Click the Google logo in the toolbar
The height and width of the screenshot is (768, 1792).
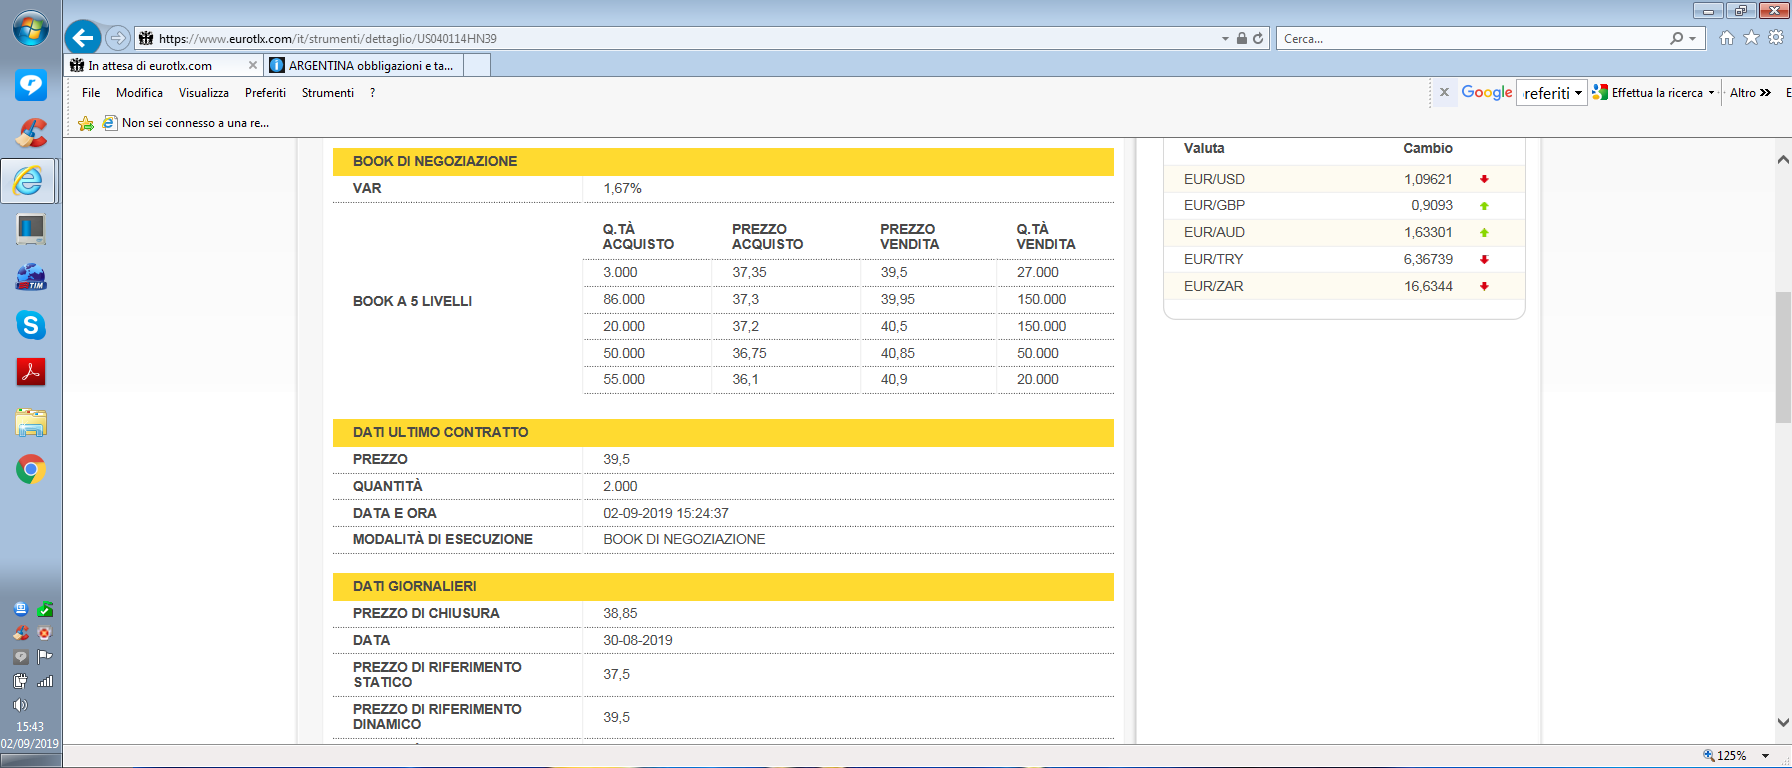1487,92
